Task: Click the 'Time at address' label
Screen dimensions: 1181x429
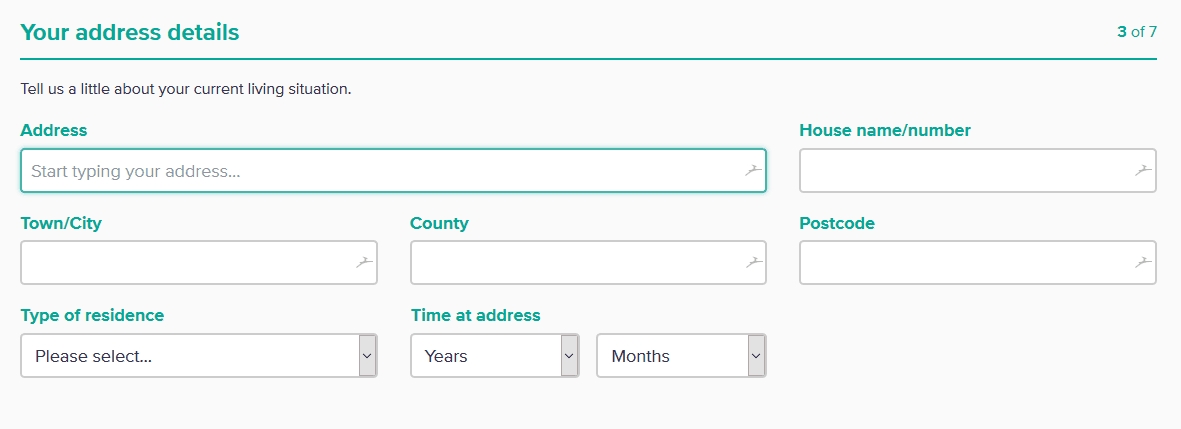Action: 475,315
